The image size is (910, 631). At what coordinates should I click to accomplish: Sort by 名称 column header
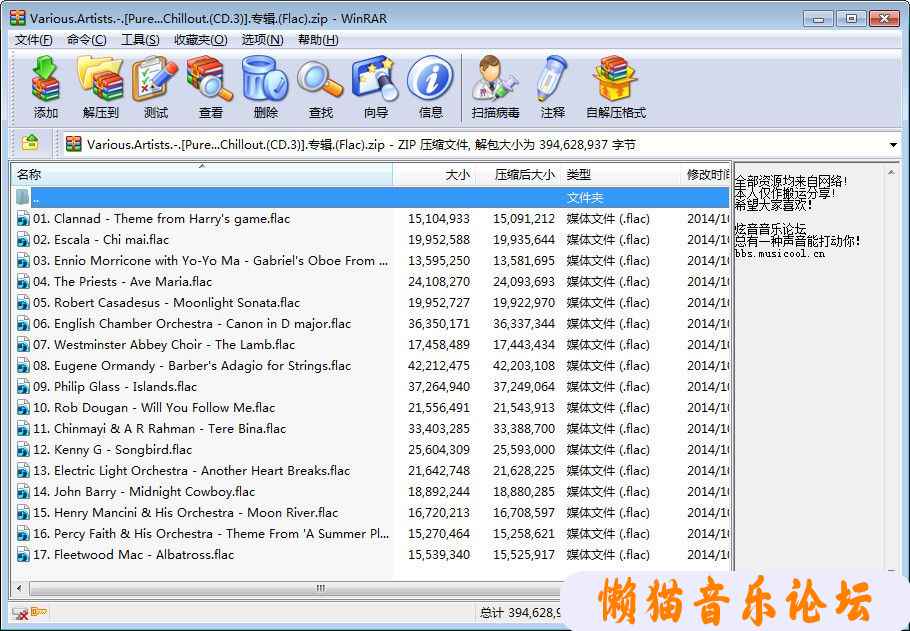click(202, 175)
